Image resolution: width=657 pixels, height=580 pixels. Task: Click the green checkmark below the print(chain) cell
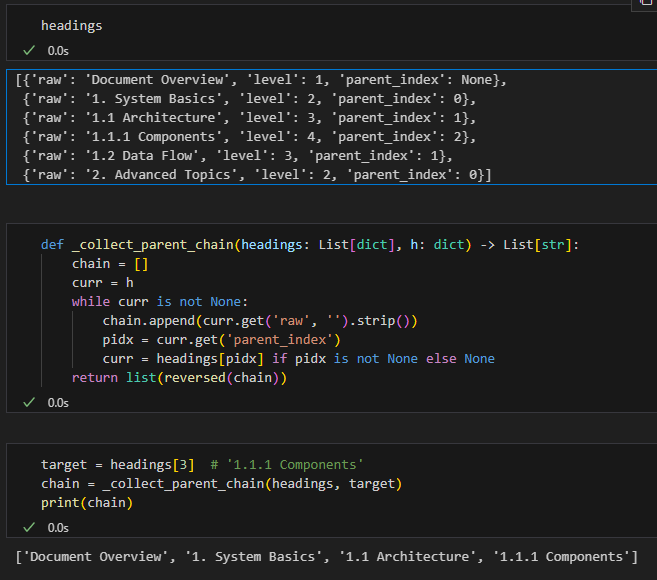point(29,527)
